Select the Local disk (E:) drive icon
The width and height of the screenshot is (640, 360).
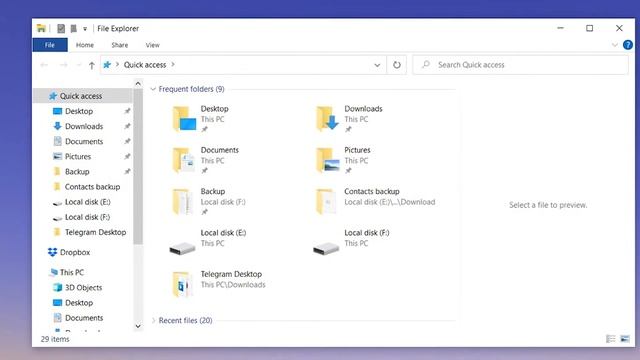pyautogui.click(x=182, y=248)
